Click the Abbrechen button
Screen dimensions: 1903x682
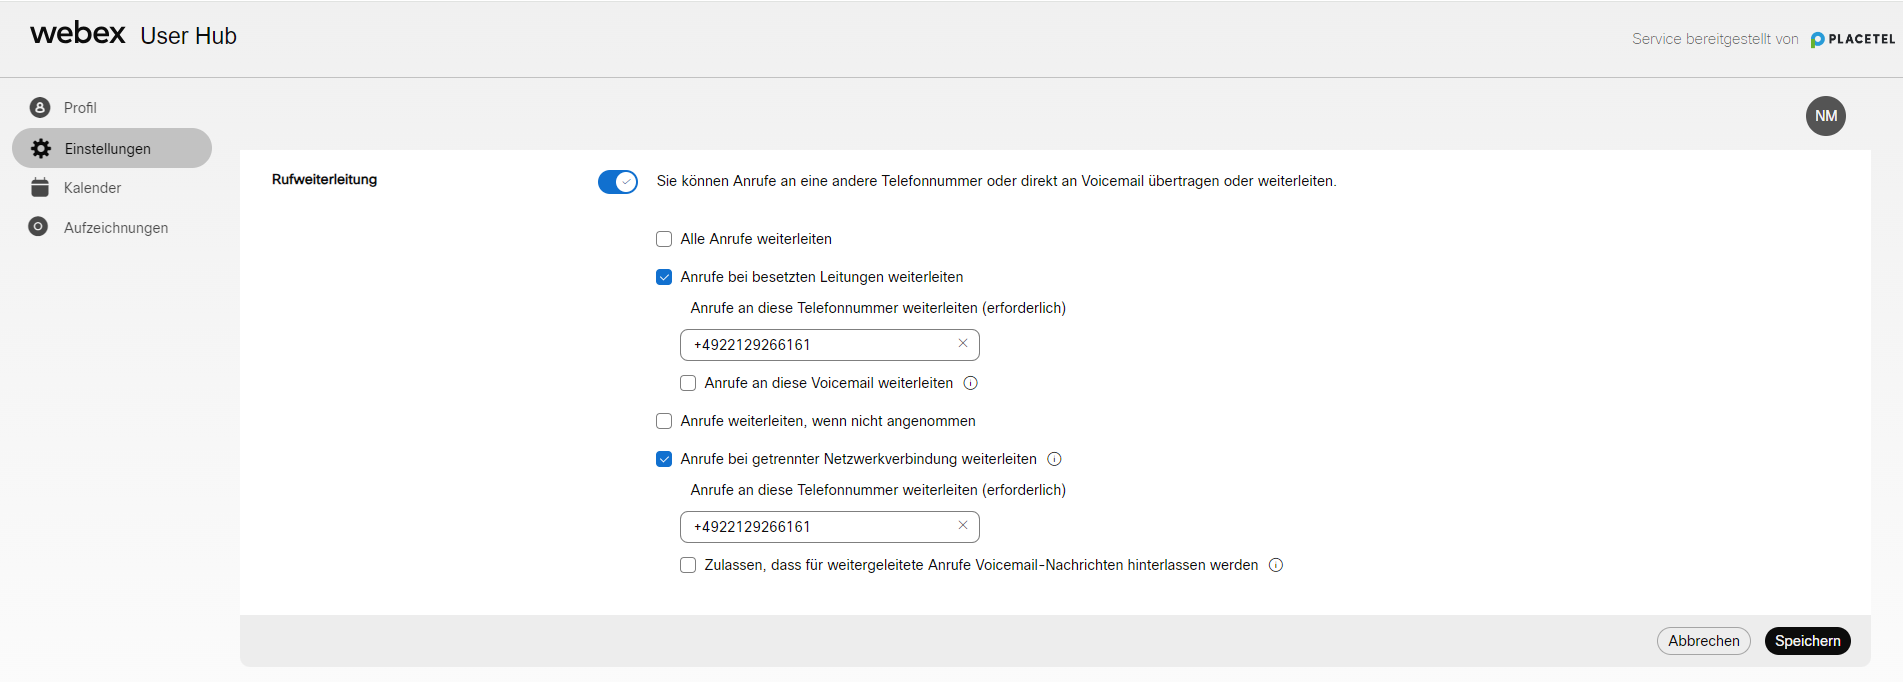tap(1703, 641)
